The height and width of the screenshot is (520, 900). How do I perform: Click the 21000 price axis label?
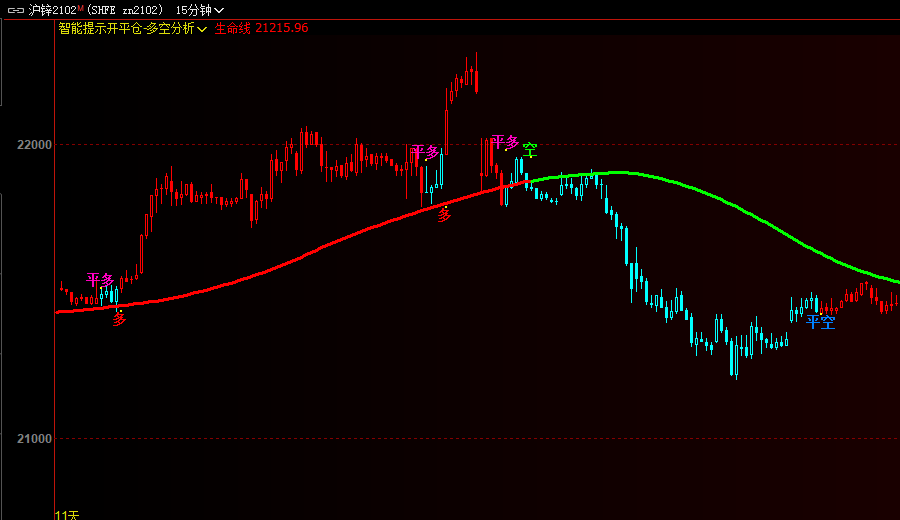point(34,438)
